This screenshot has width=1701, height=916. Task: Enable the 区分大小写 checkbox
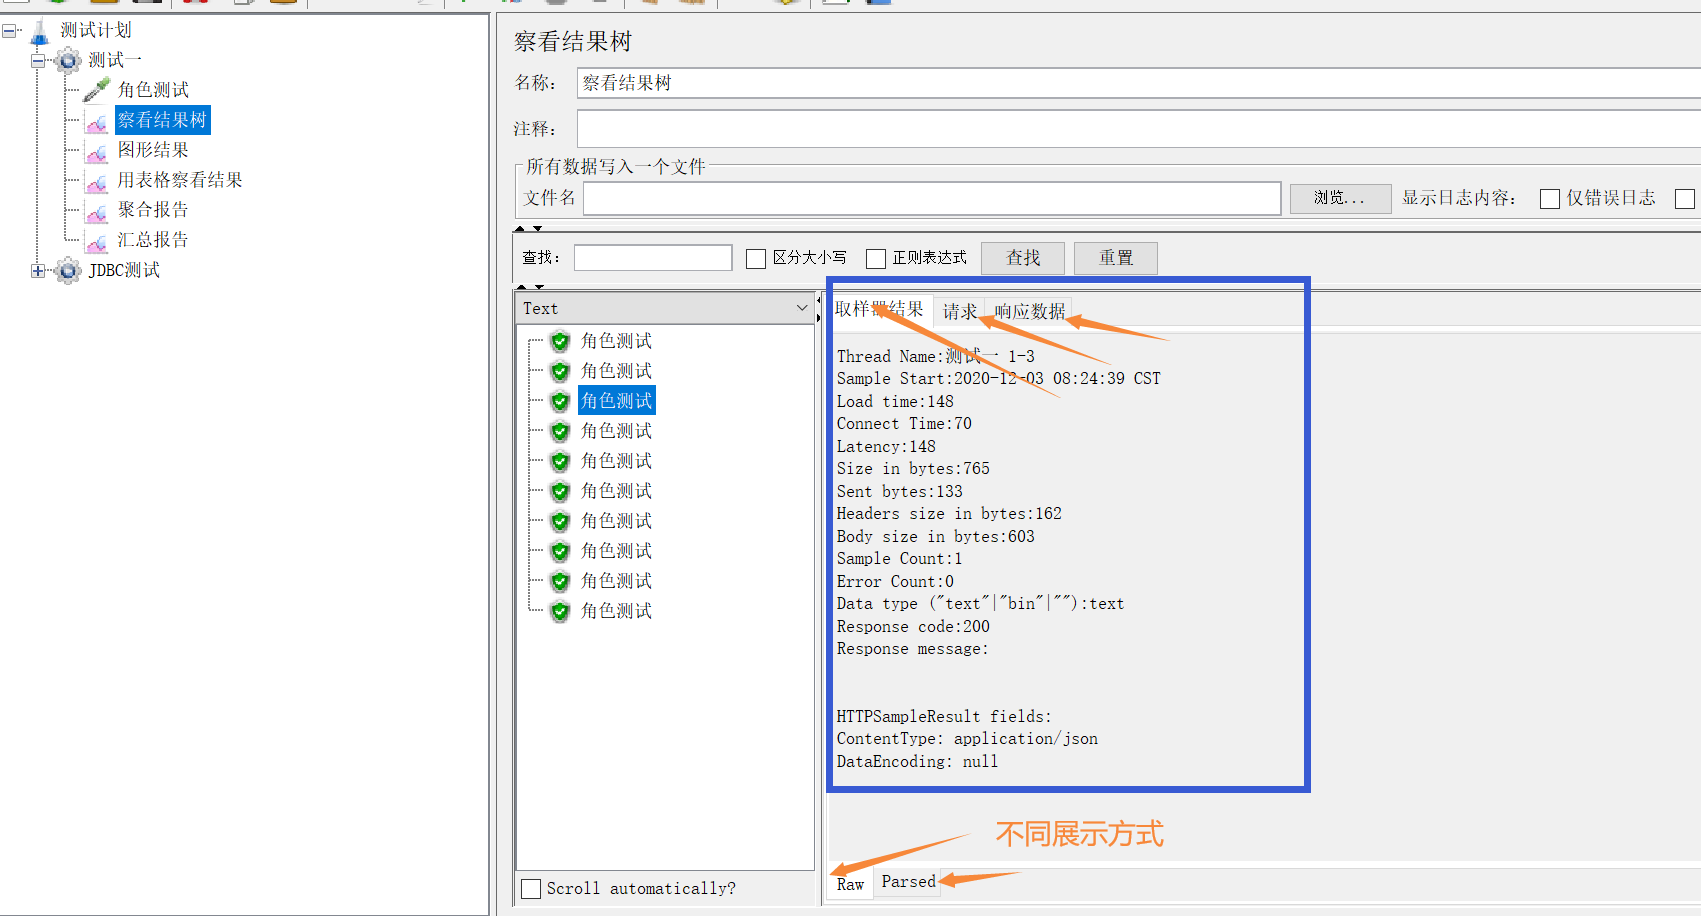click(x=756, y=258)
